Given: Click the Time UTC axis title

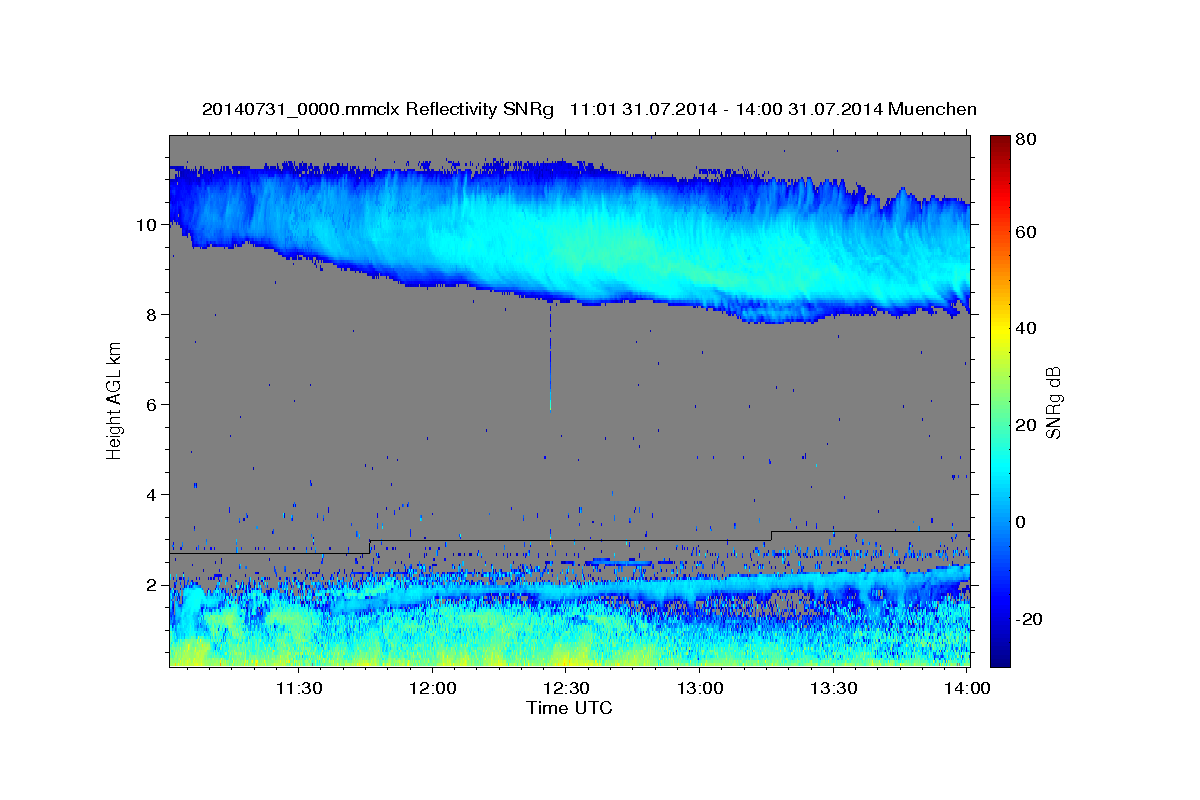Looking at the screenshot, I should point(569,708).
